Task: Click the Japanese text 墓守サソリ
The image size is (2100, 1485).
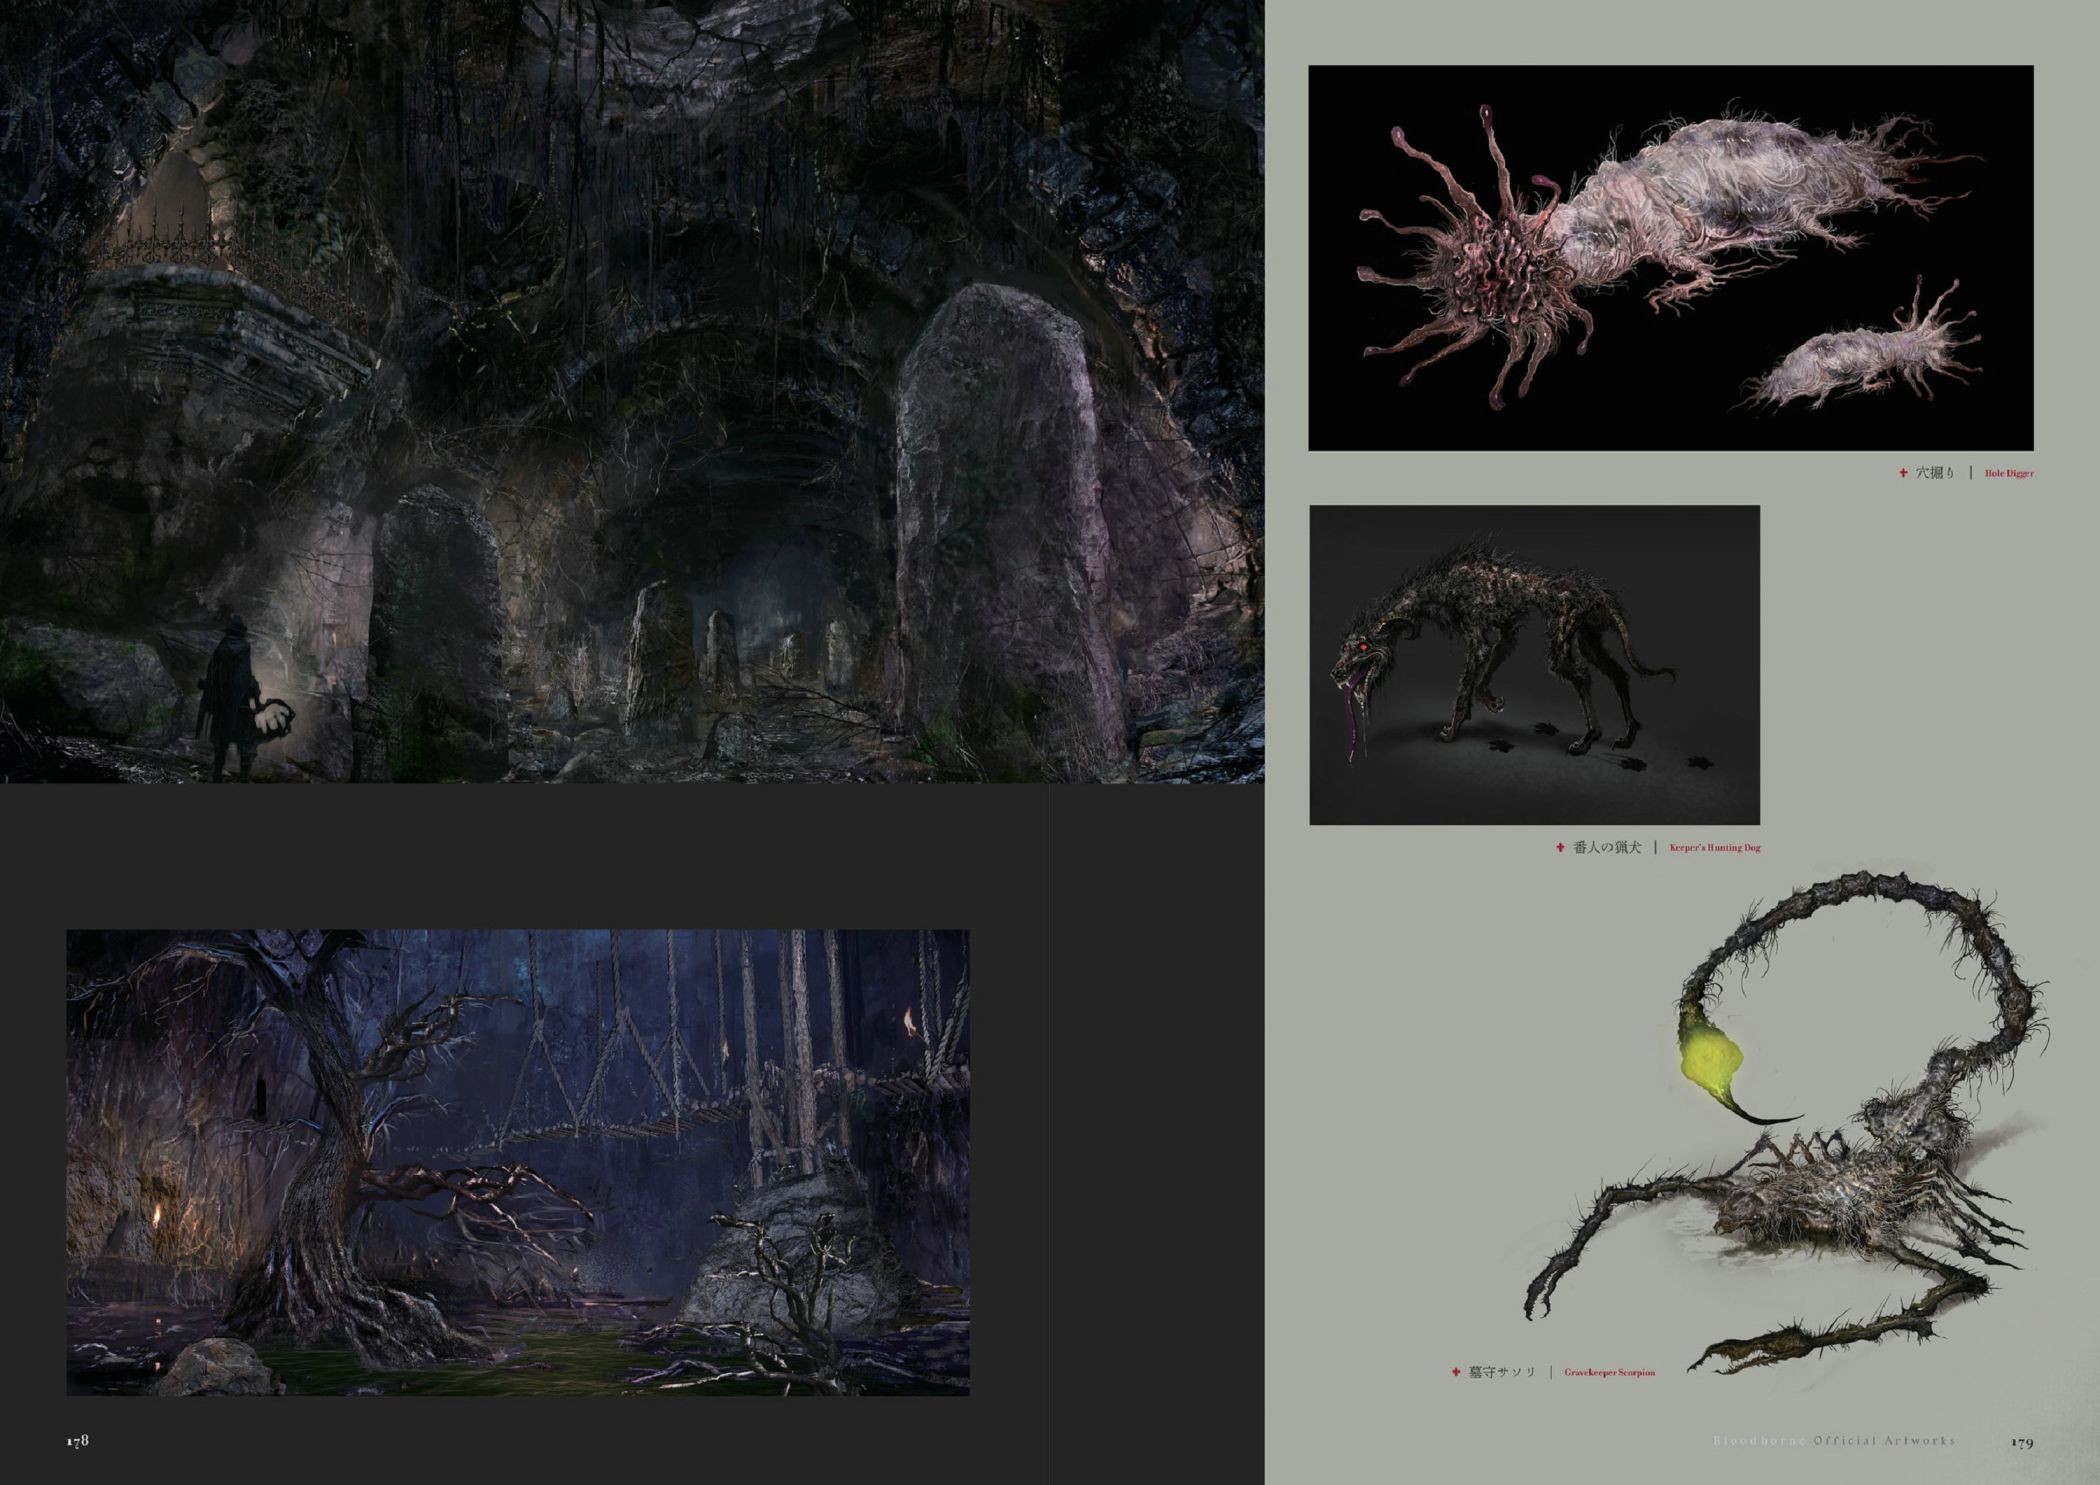Action: pos(1502,1372)
